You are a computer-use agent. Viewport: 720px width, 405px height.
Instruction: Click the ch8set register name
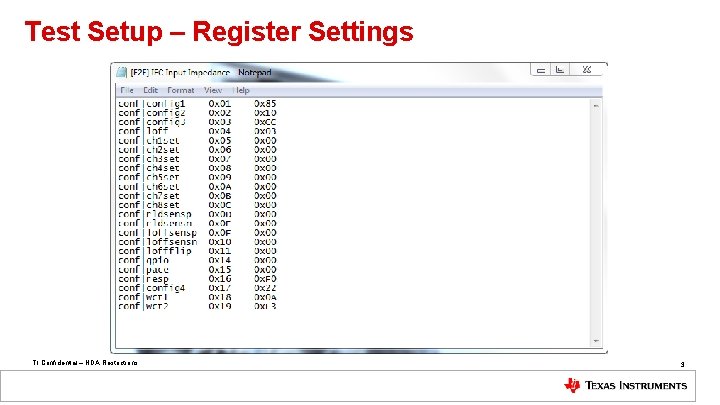click(x=163, y=205)
